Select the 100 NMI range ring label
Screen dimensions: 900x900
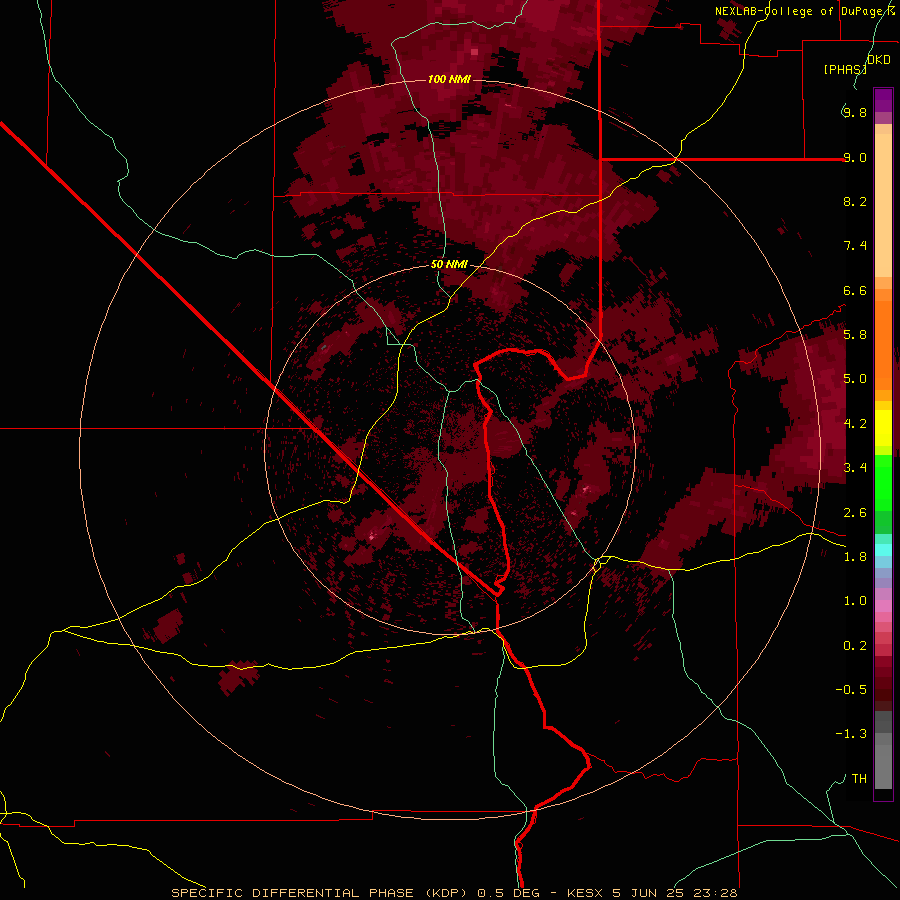pos(449,79)
